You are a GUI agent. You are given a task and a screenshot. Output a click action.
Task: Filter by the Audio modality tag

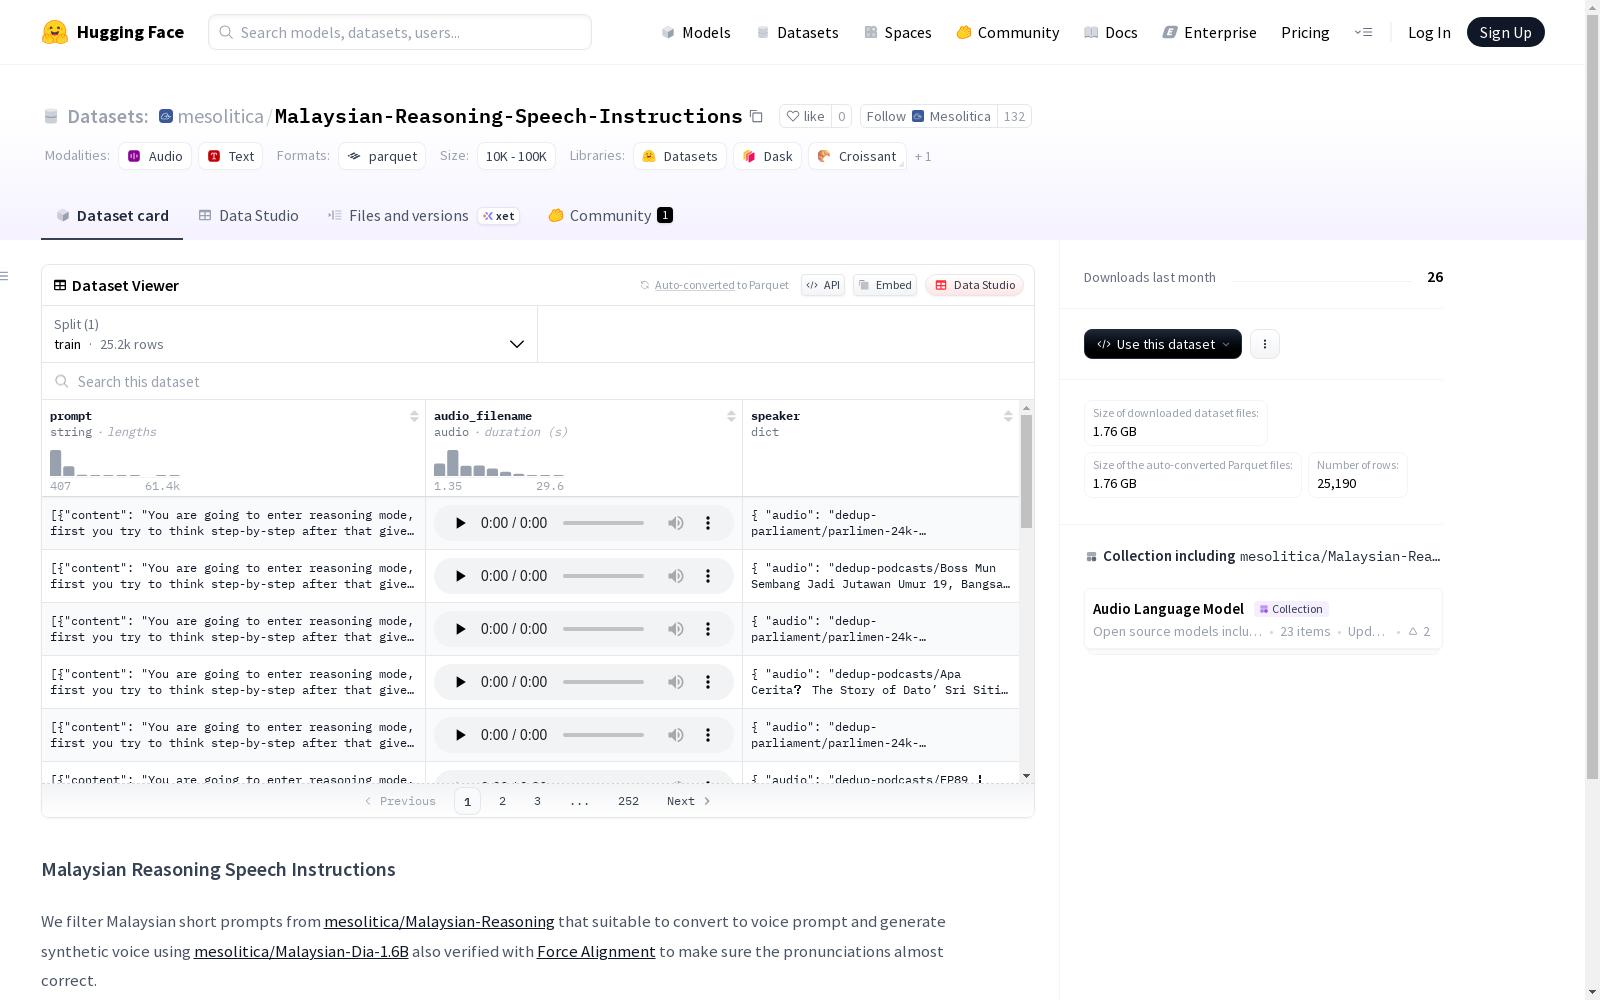[x=155, y=156]
